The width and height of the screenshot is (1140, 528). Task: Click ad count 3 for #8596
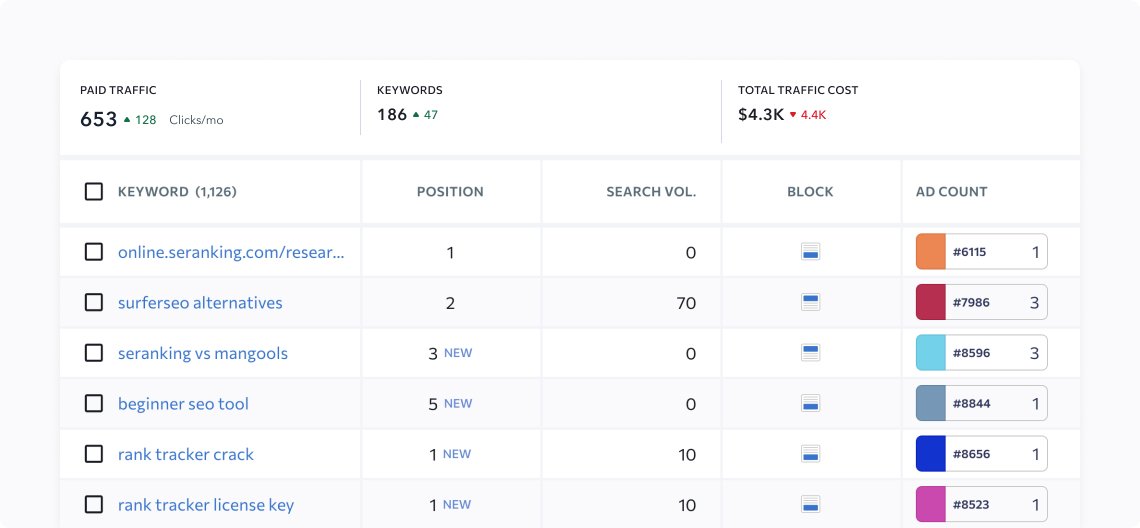(1034, 353)
